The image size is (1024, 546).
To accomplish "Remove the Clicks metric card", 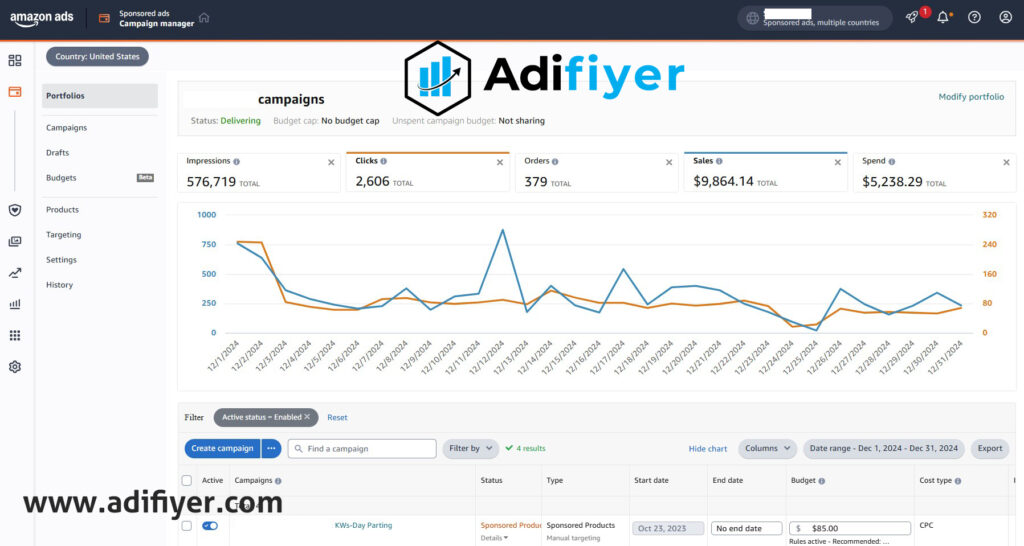I will [x=500, y=163].
